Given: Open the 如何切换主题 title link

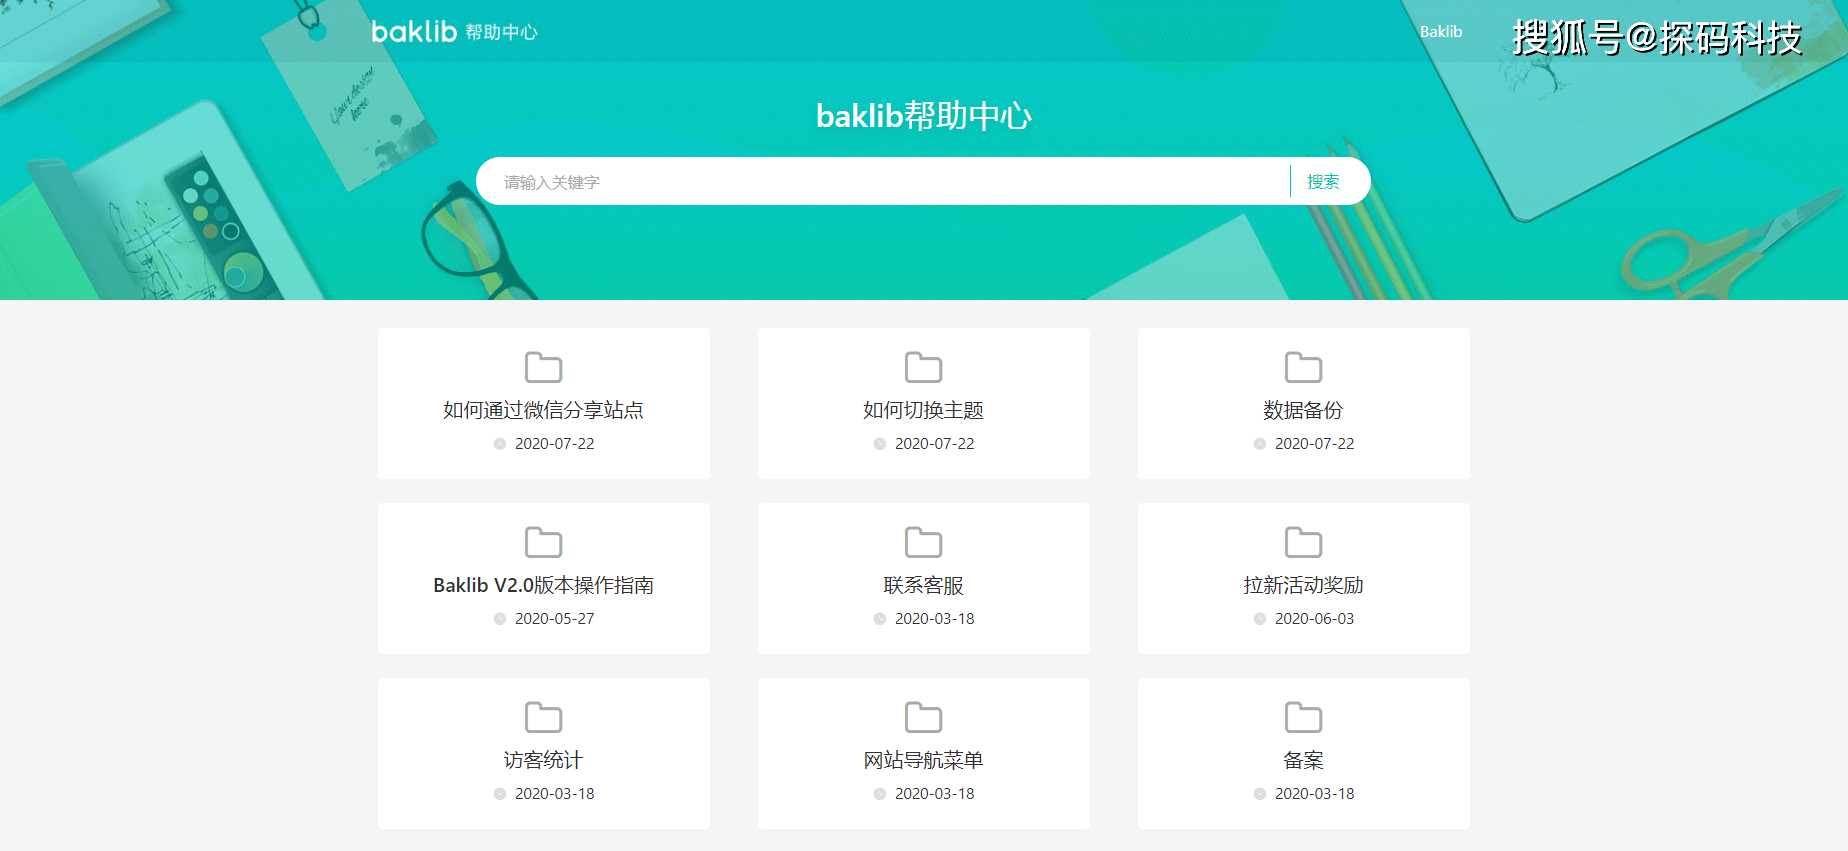Looking at the screenshot, I should coord(923,410).
